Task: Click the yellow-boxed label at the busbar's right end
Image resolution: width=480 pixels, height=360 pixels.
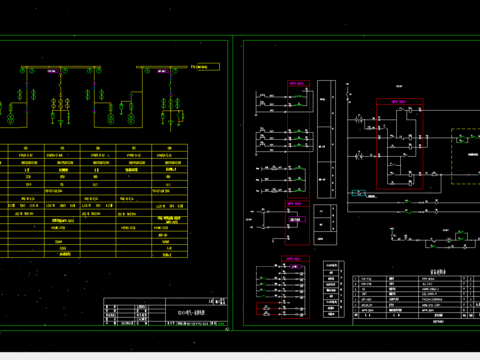Action: 208,67
